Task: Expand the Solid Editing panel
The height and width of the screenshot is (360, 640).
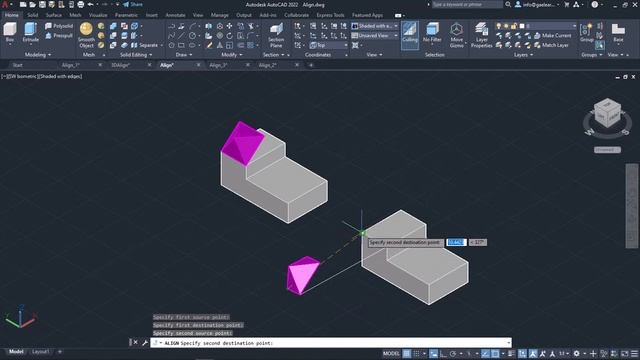Action: coord(136,55)
